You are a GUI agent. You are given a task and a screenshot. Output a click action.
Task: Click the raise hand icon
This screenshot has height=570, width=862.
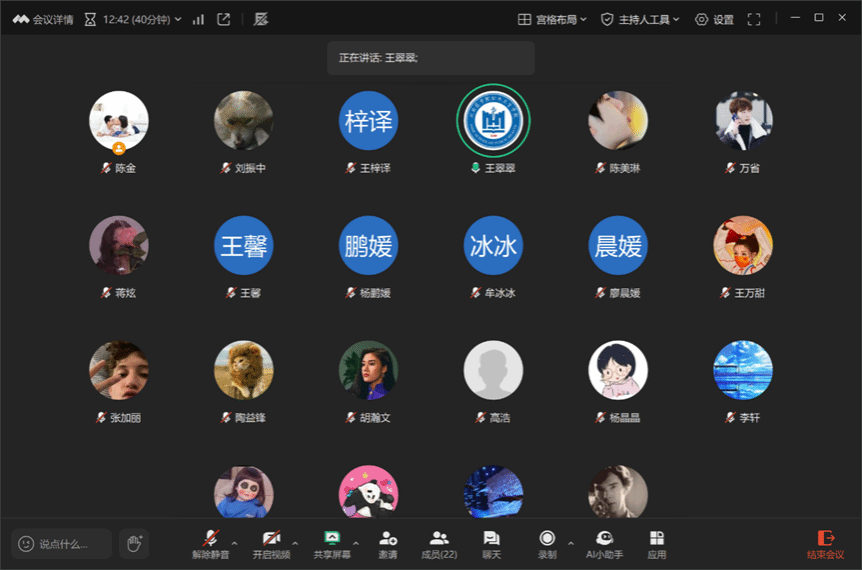tap(134, 543)
